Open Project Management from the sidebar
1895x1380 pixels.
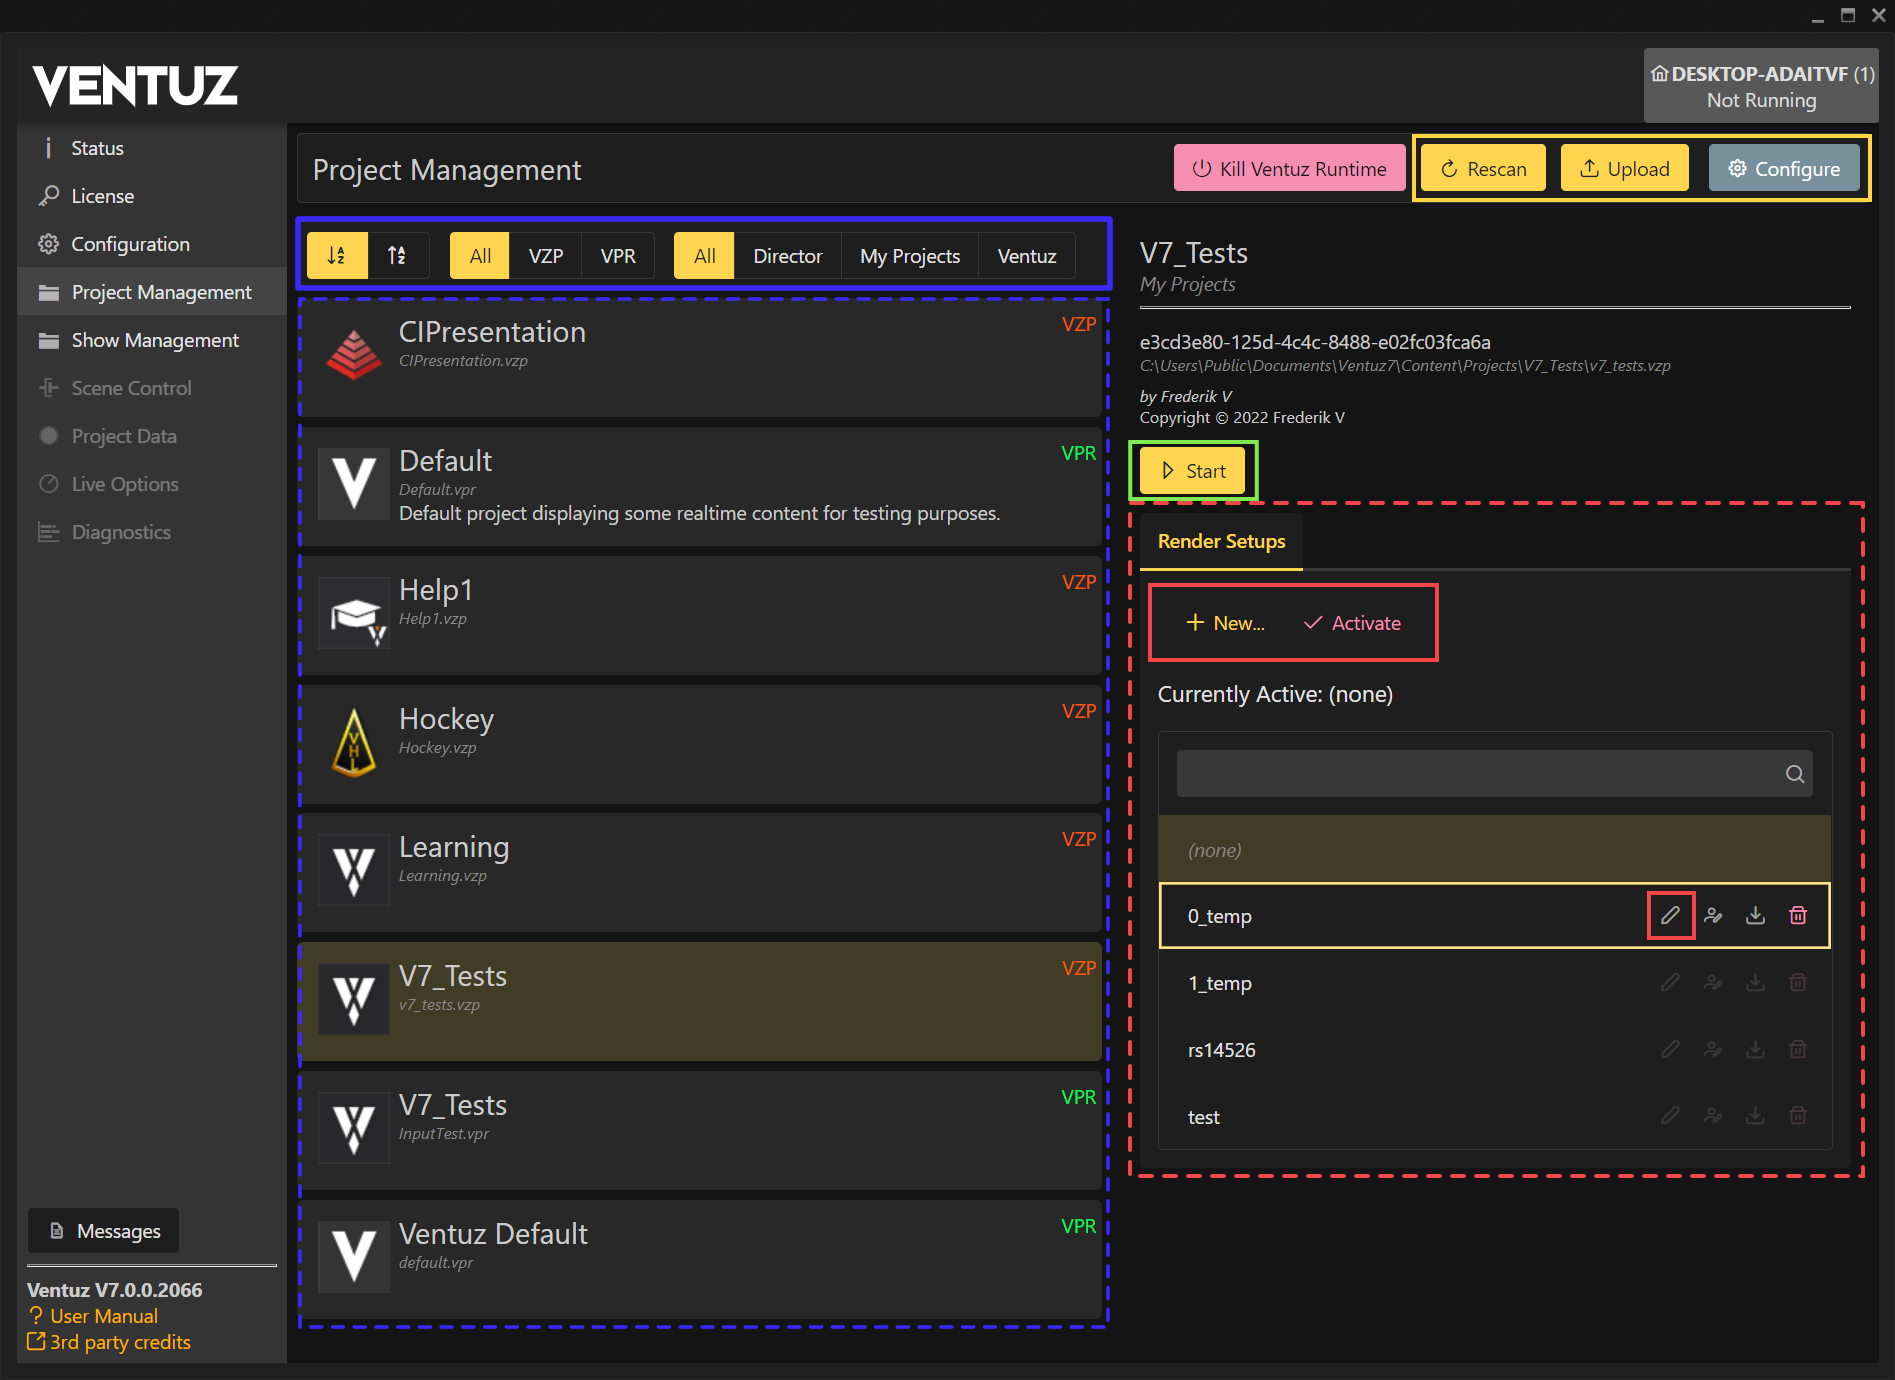(x=160, y=291)
